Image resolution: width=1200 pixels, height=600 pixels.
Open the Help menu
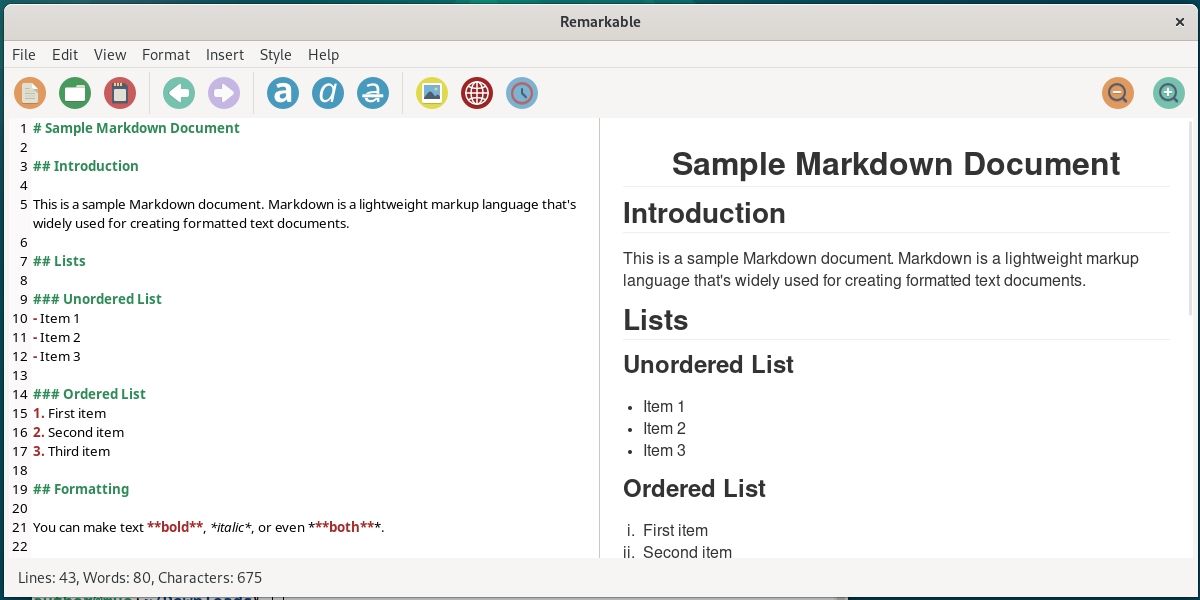[324, 55]
